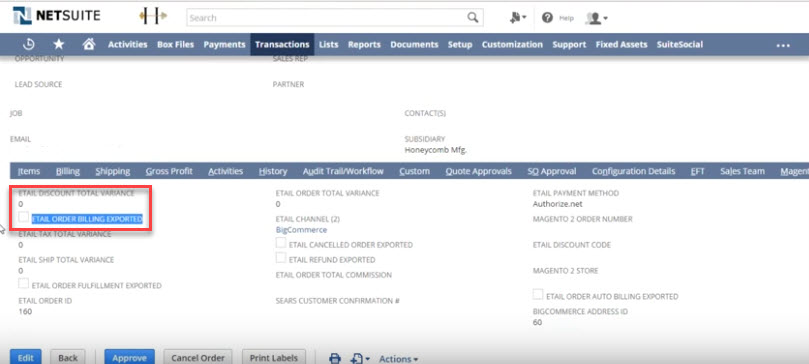The image size is (809, 364).
Task: Click the BigCommerce Address ID value 60
Action: 537,322
